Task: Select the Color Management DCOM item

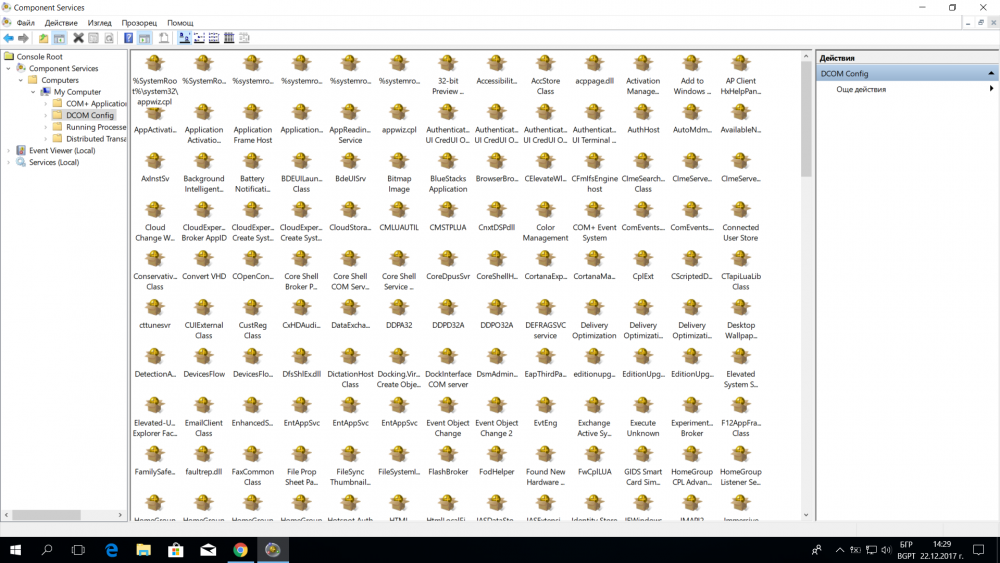Action: 545,221
